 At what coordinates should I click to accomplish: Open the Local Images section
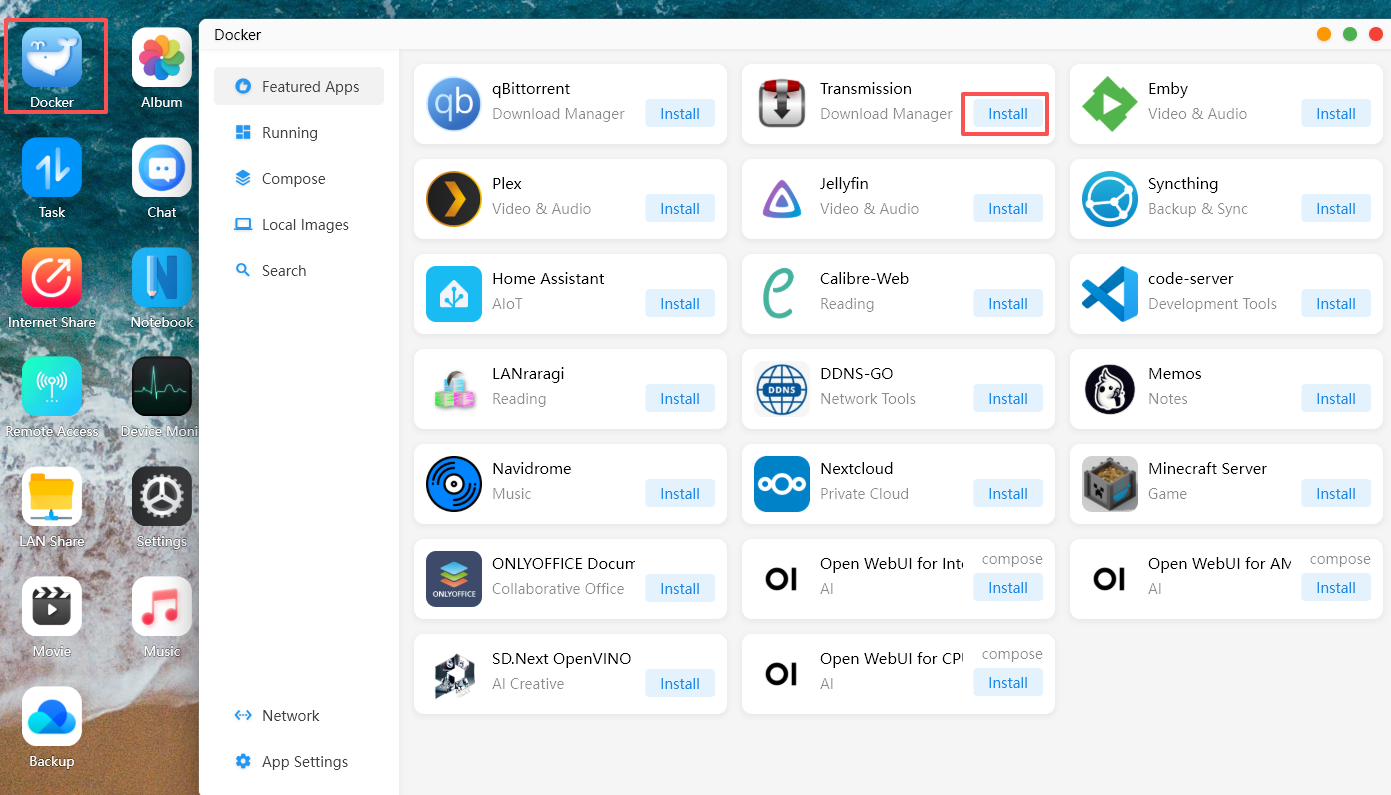coord(299,225)
